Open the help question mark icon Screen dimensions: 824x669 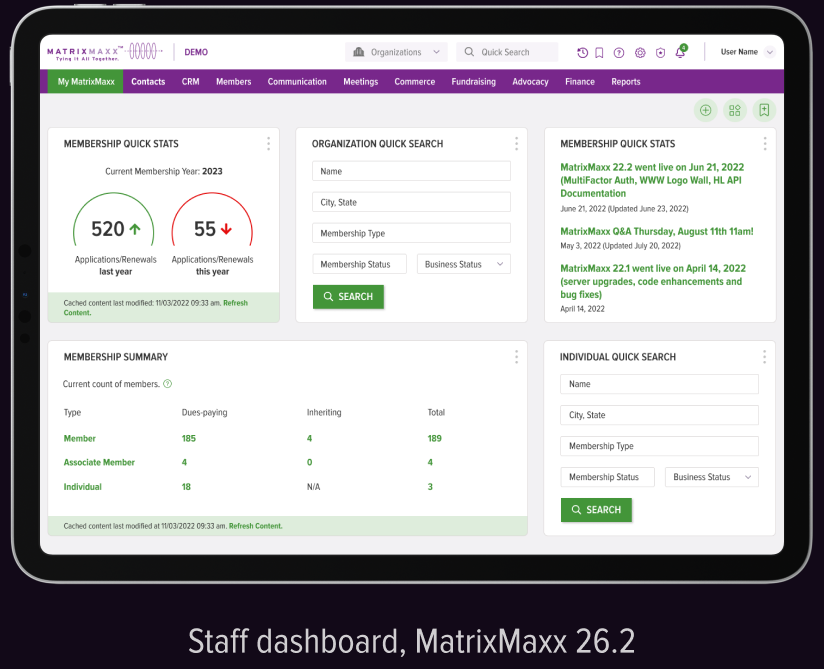(619, 53)
